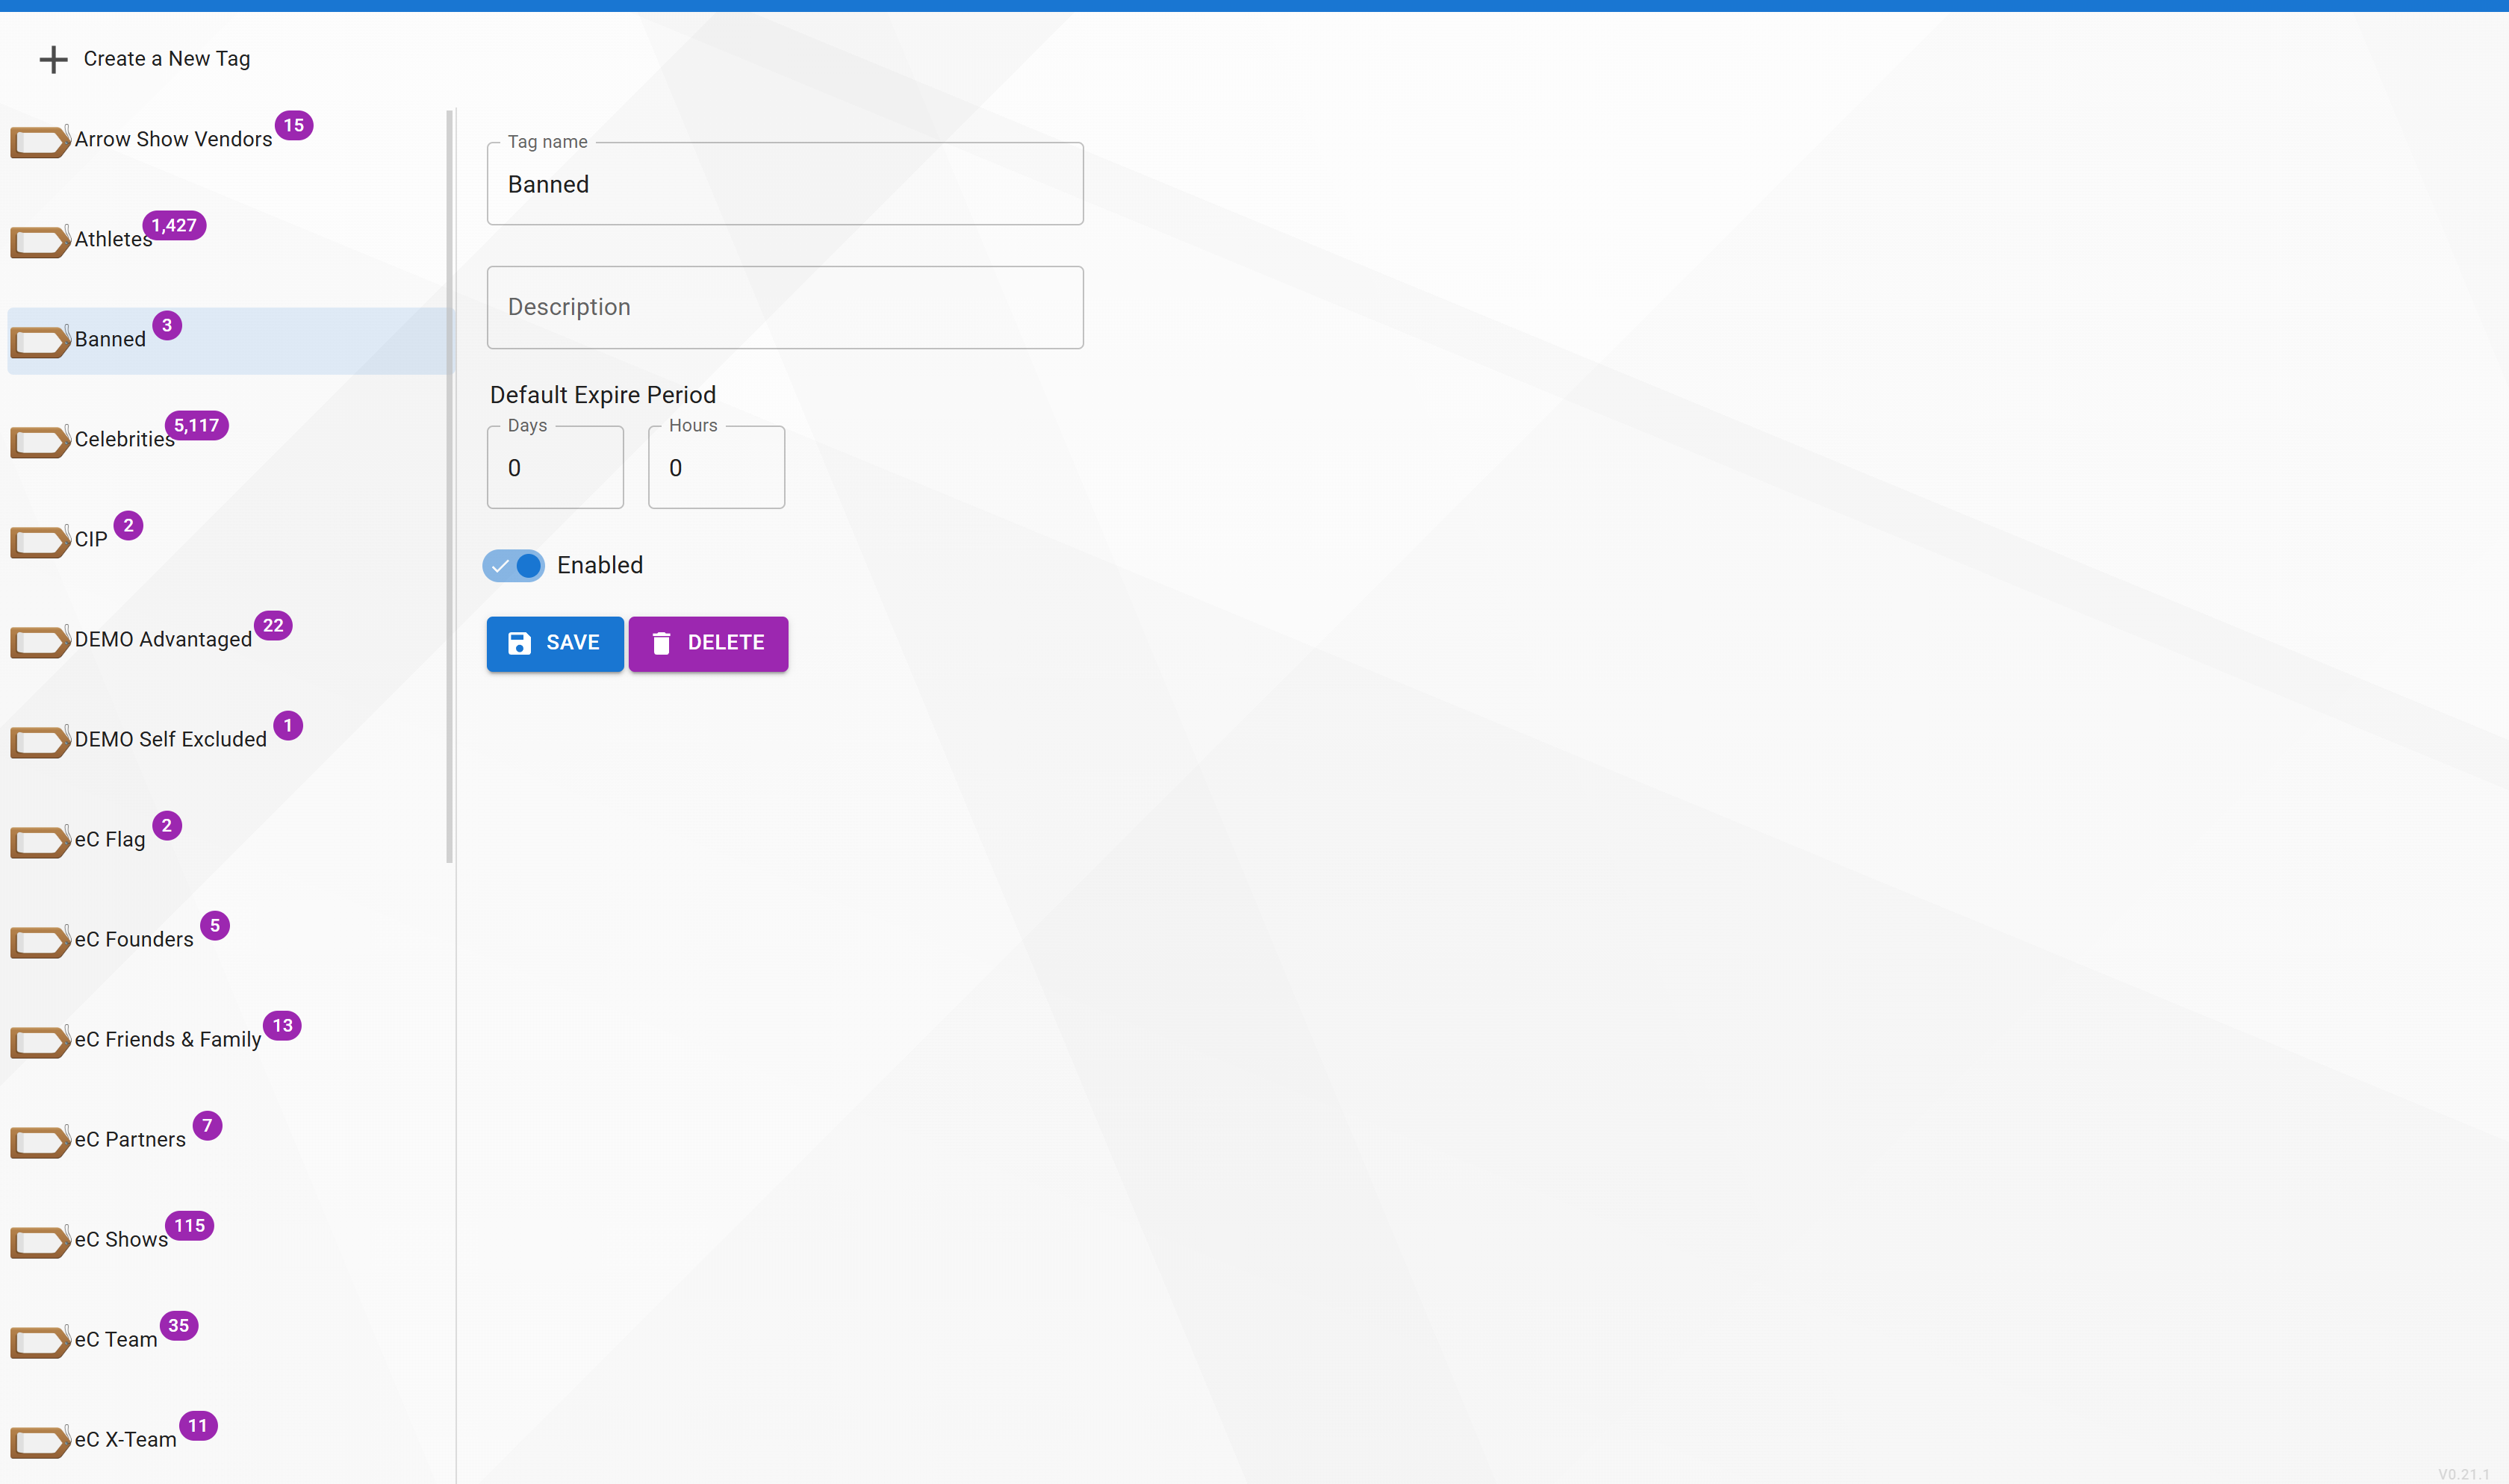This screenshot has width=2509, height=1484.
Task: Click the DELETE button
Action: [x=708, y=643]
